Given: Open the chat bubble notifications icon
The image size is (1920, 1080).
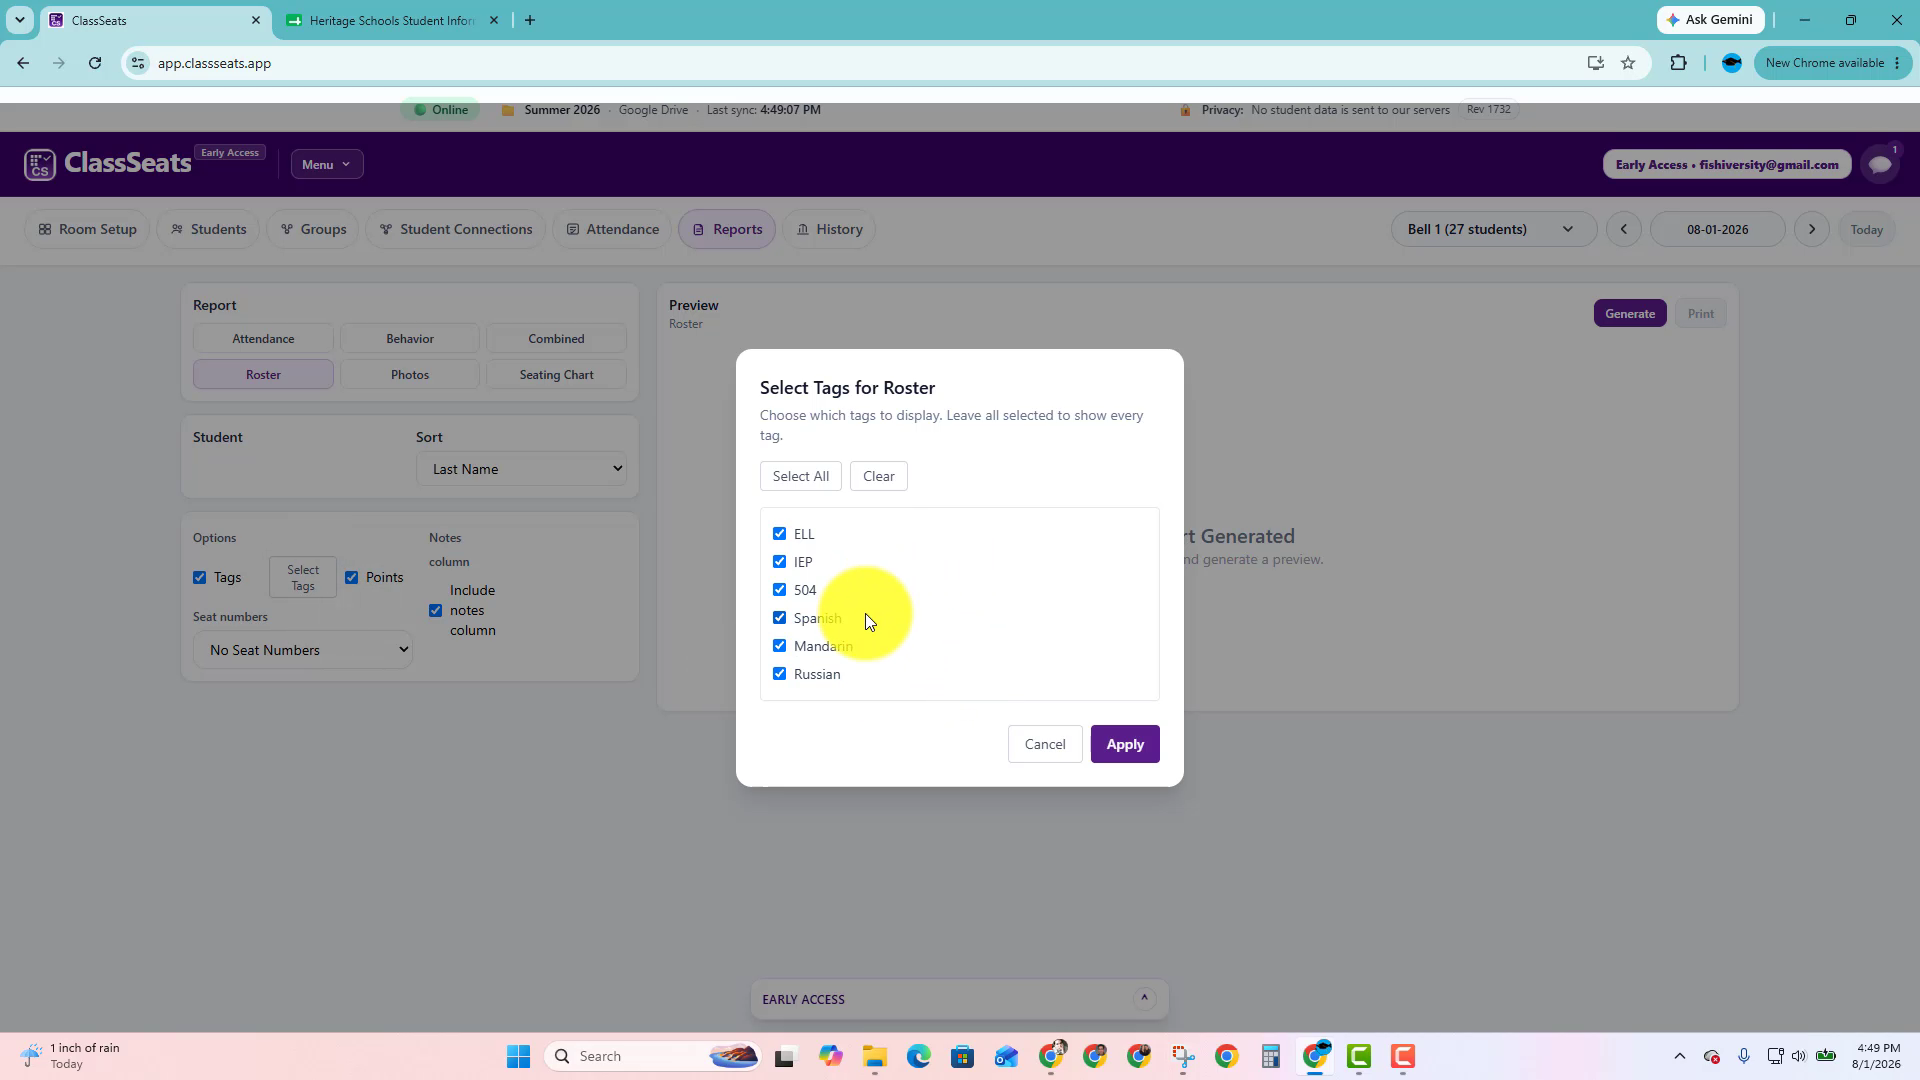Looking at the screenshot, I should point(1881,164).
